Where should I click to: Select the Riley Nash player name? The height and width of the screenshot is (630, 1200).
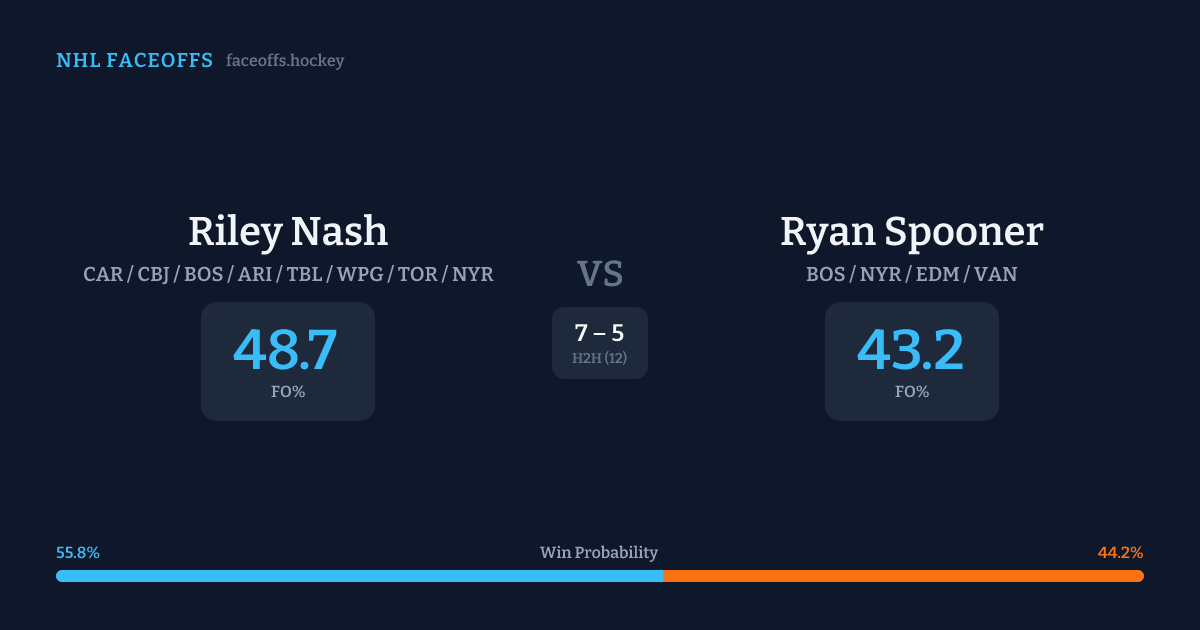point(288,232)
